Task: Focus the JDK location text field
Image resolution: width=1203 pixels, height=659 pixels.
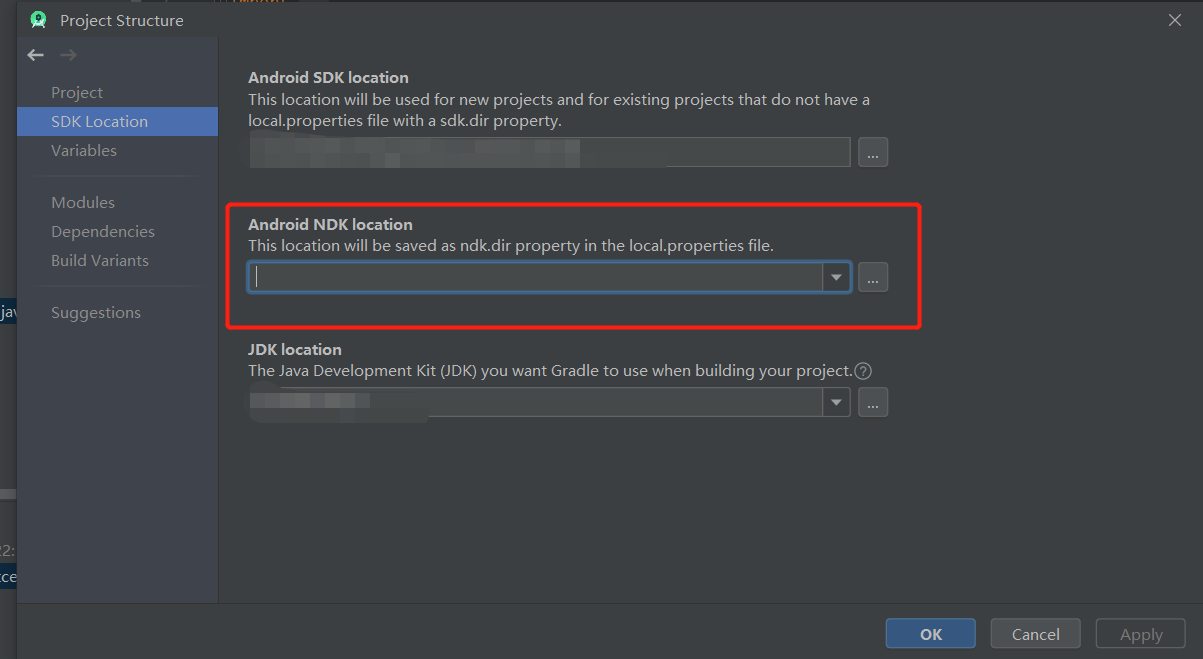Action: pyautogui.click(x=536, y=402)
